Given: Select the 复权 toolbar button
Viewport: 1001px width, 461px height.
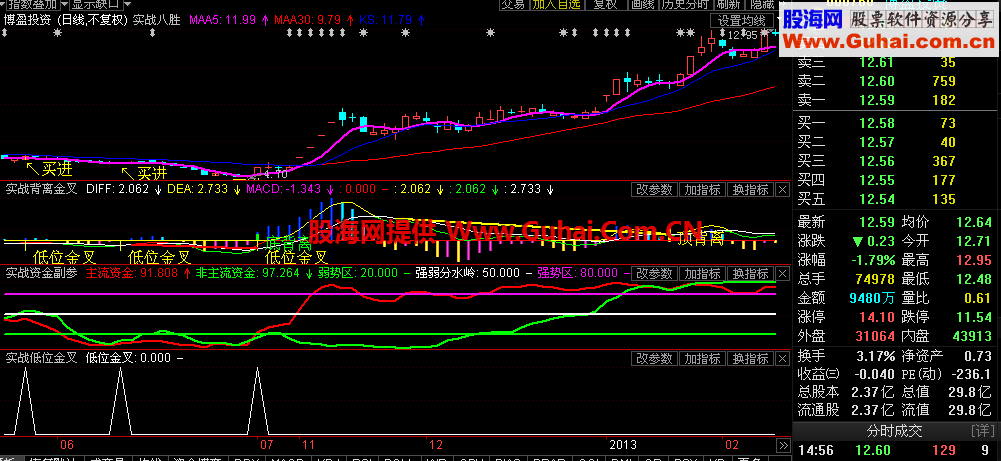Looking at the screenshot, I should click(x=605, y=4).
